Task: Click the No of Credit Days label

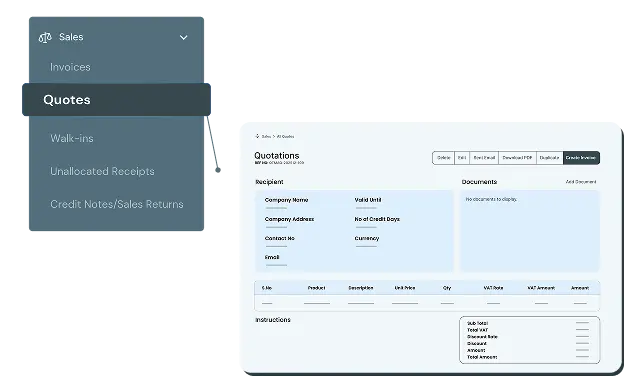Action: (x=377, y=219)
